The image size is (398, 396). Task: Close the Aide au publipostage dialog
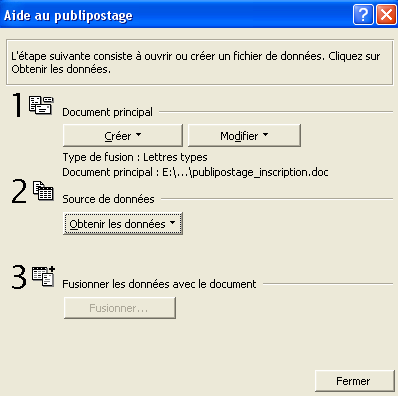[x=386, y=15]
